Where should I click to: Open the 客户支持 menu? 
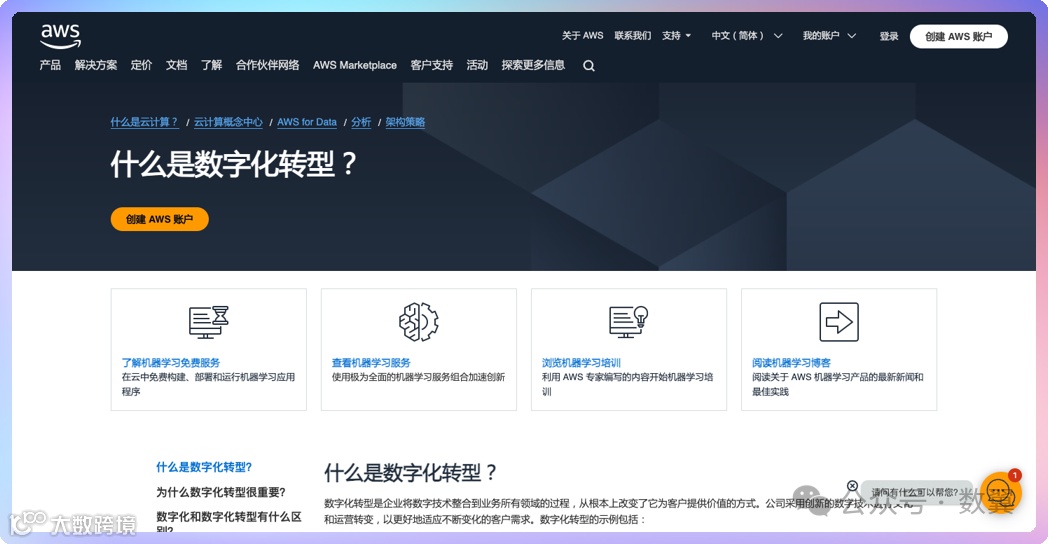pyautogui.click(x=432, y=65)
